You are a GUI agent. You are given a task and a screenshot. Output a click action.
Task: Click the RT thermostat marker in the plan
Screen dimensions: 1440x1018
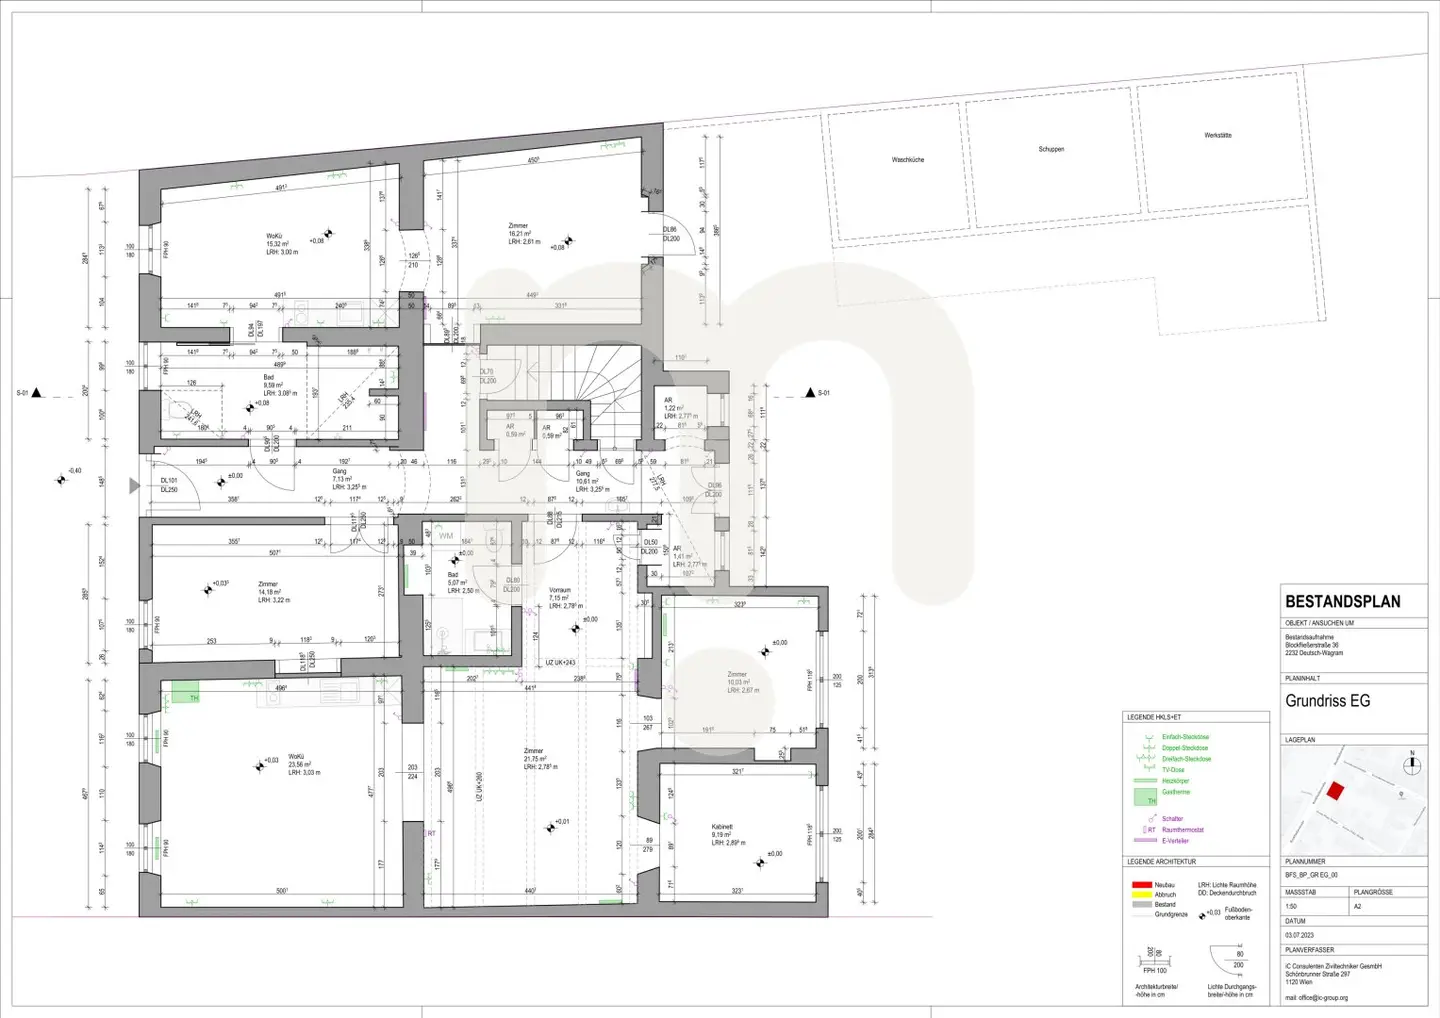pyautogui.click(x=431, y=833)
